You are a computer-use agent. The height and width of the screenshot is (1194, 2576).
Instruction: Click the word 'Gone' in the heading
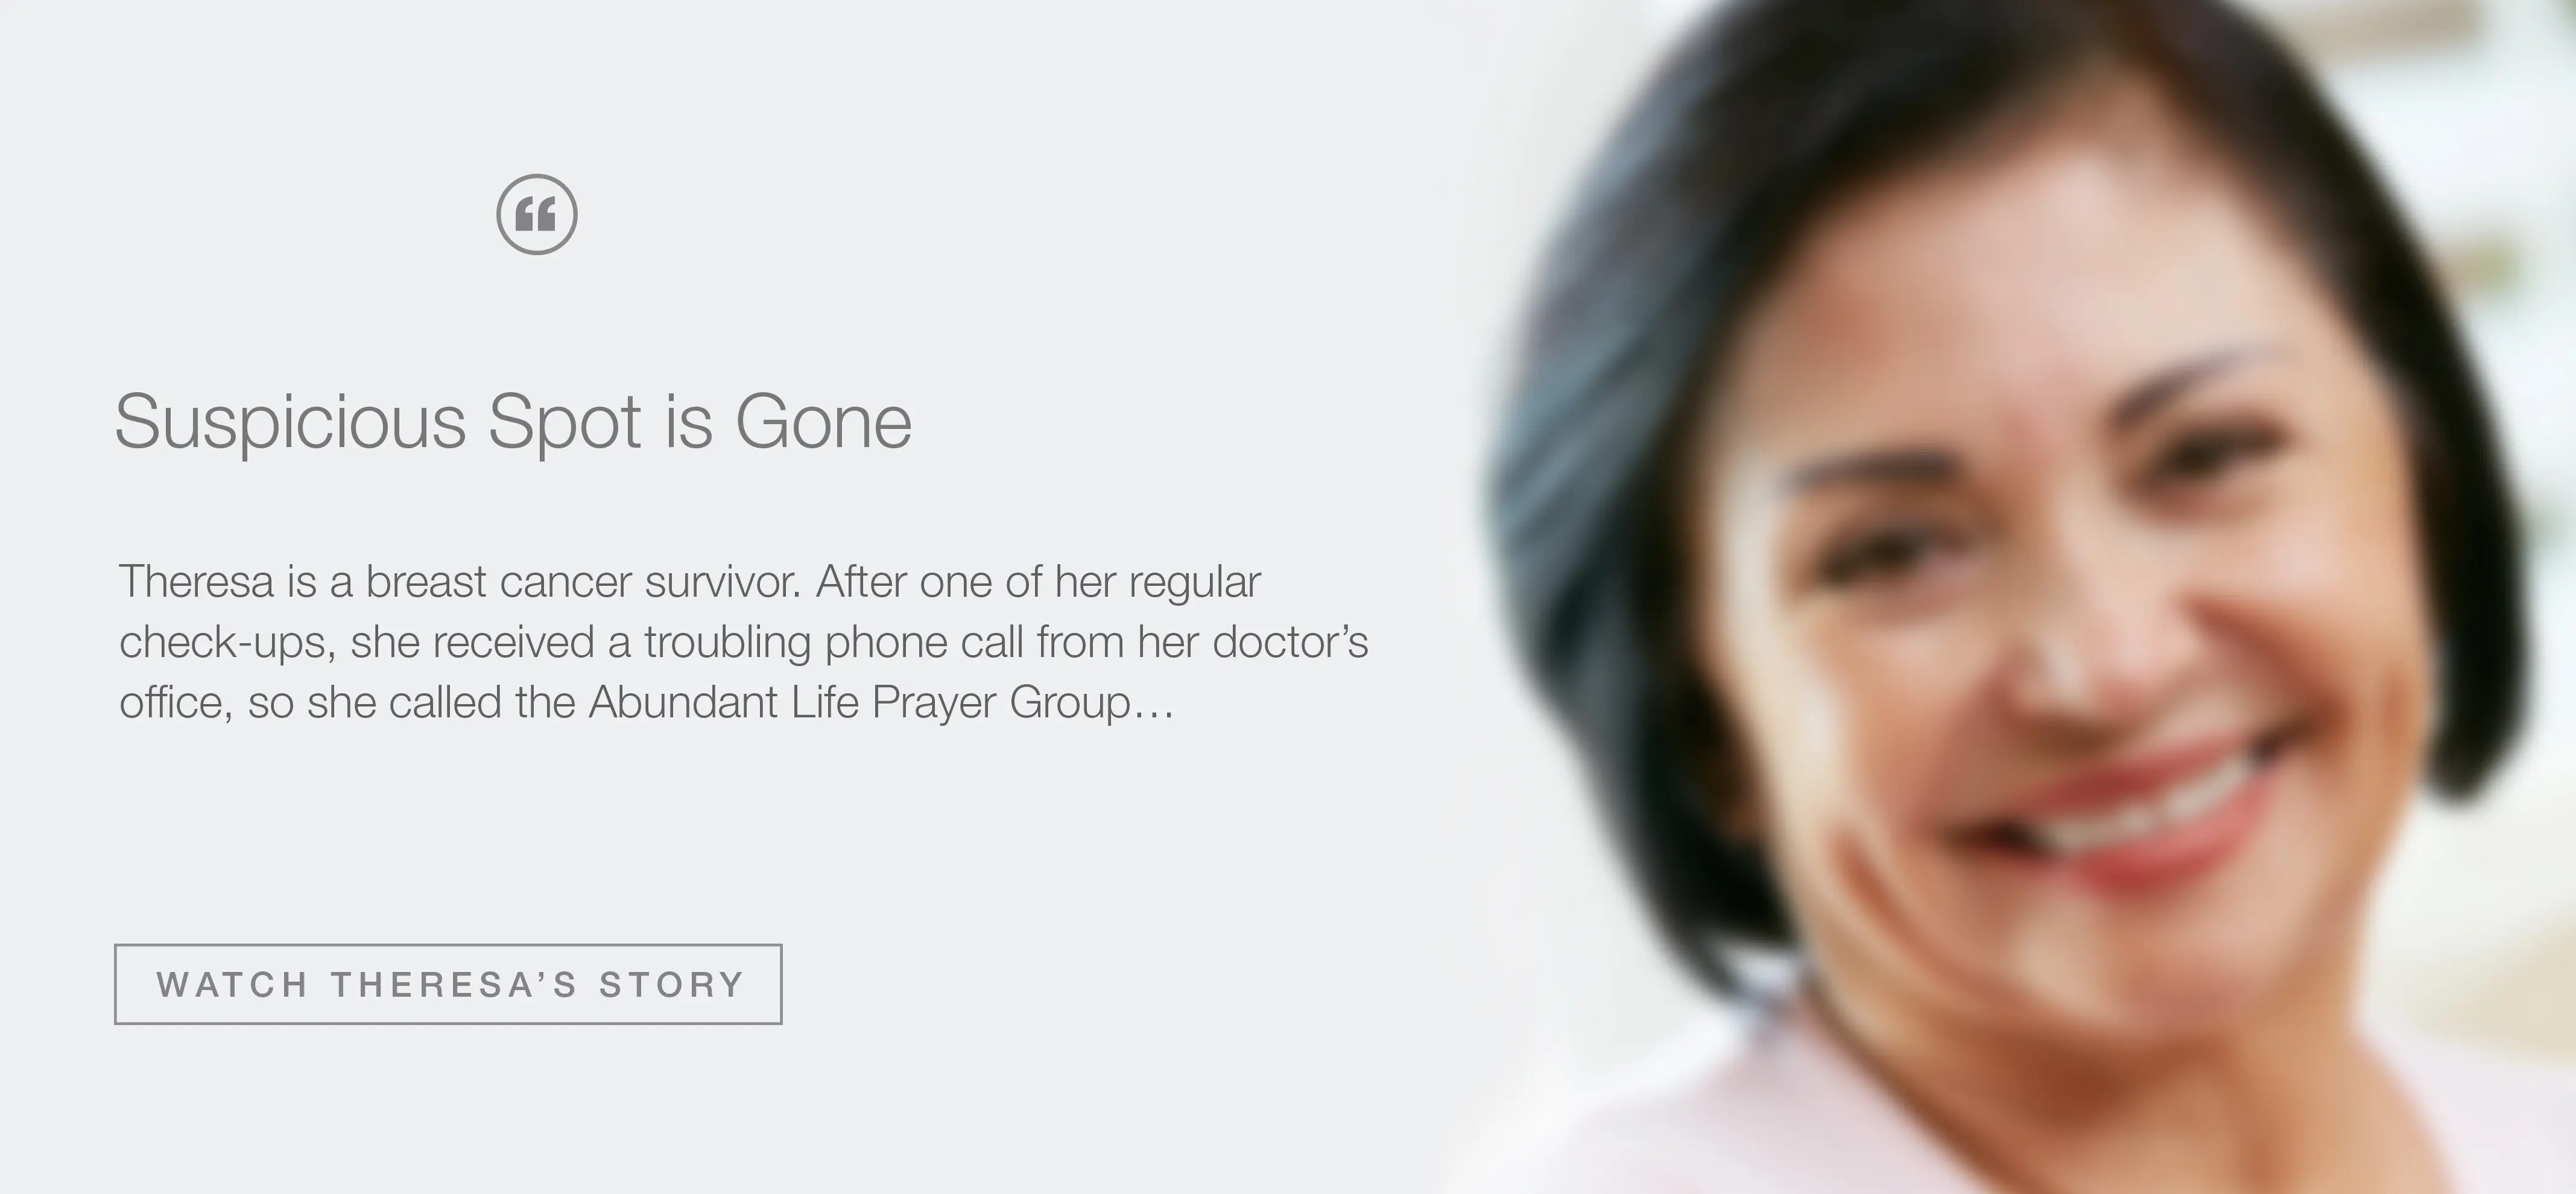pyautogui.click(x=824, y=422)
